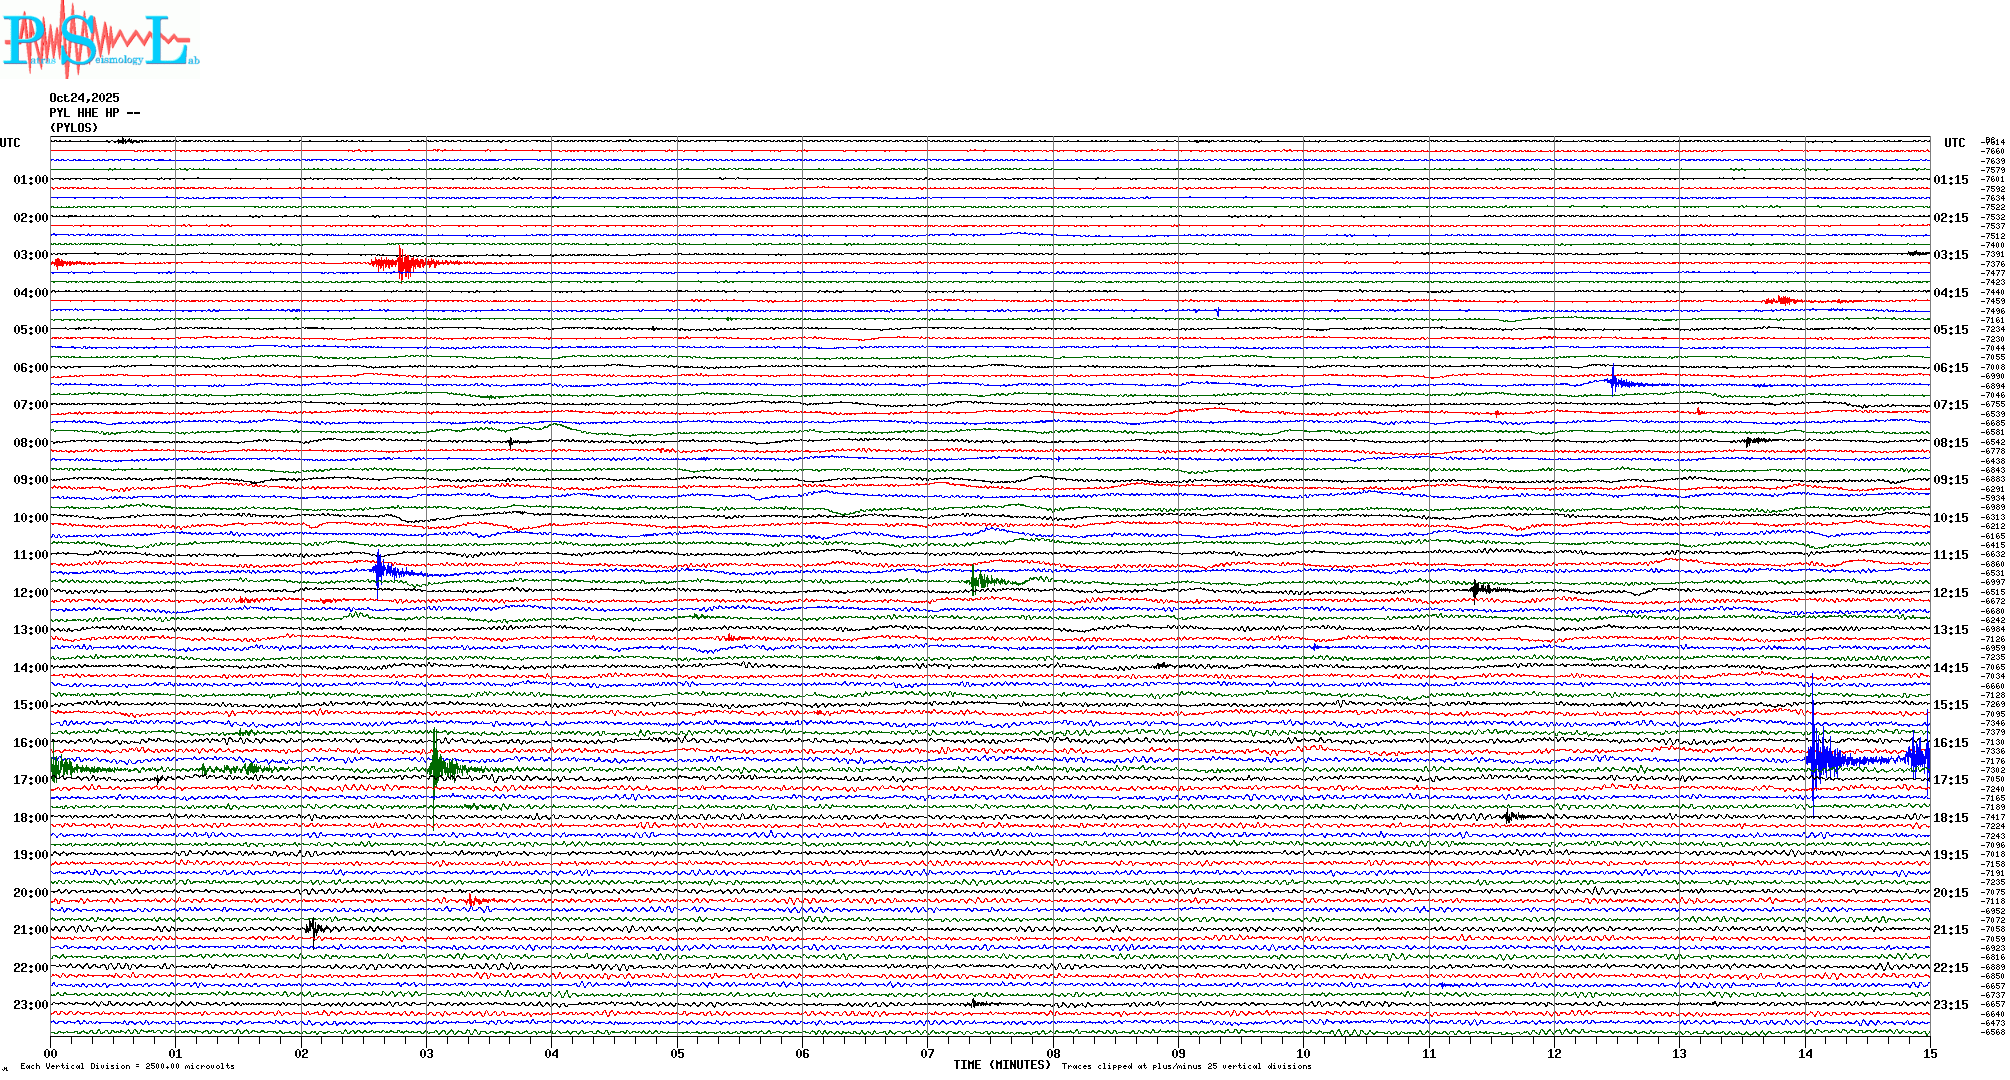The height and width of the screenshot is (1080, 2010).
Task: Click the blue event on the 11:00 rows
Action: coord(380,571)
